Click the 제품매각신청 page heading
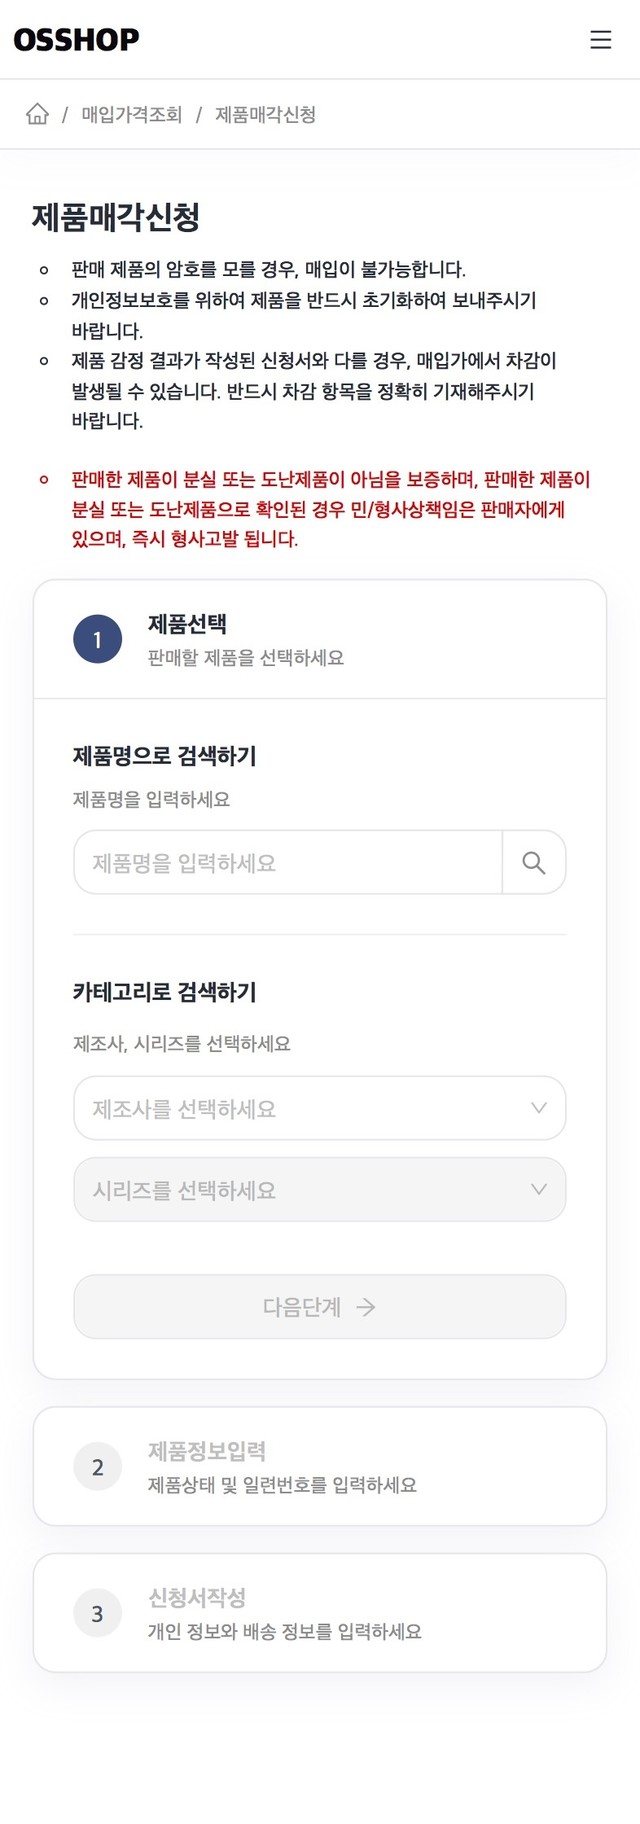Viewport: 640px width, 1824px height. (116, 217)
